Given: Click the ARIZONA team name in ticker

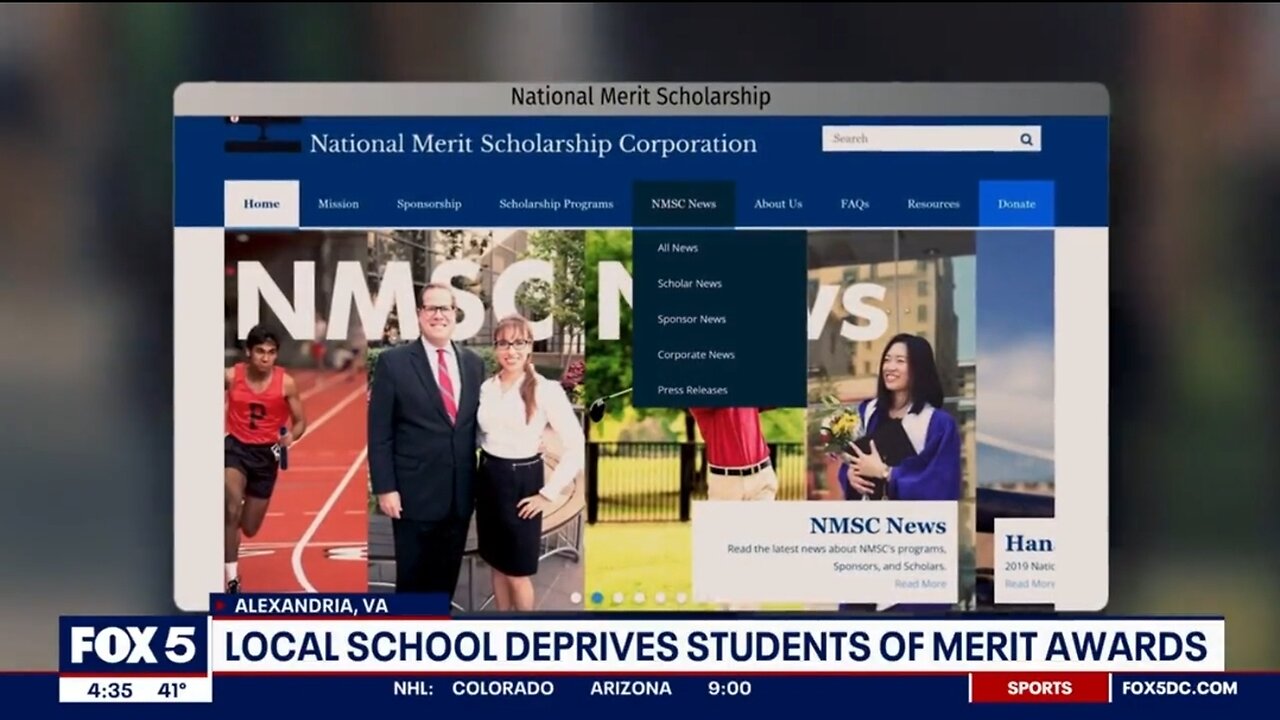Looking at the screenshot, I should click(x=631, y=688).
